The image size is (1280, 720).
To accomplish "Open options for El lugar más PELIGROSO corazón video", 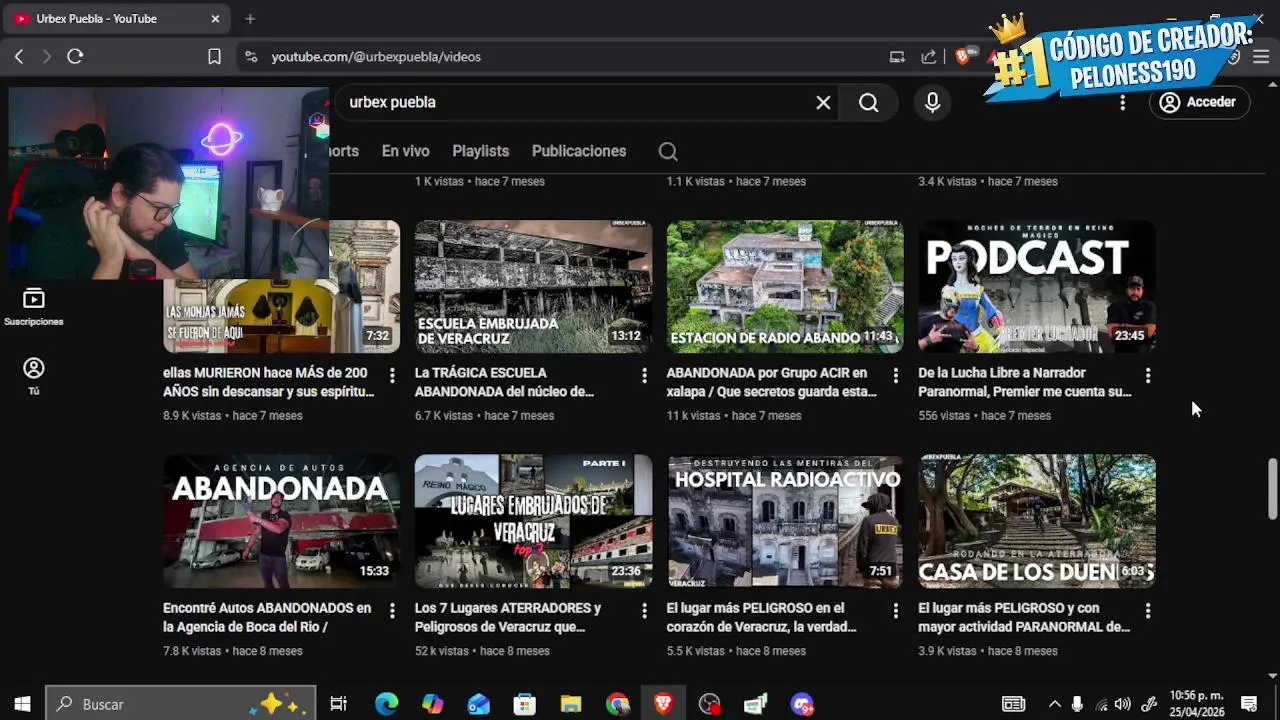I will (x=895, y=610).
